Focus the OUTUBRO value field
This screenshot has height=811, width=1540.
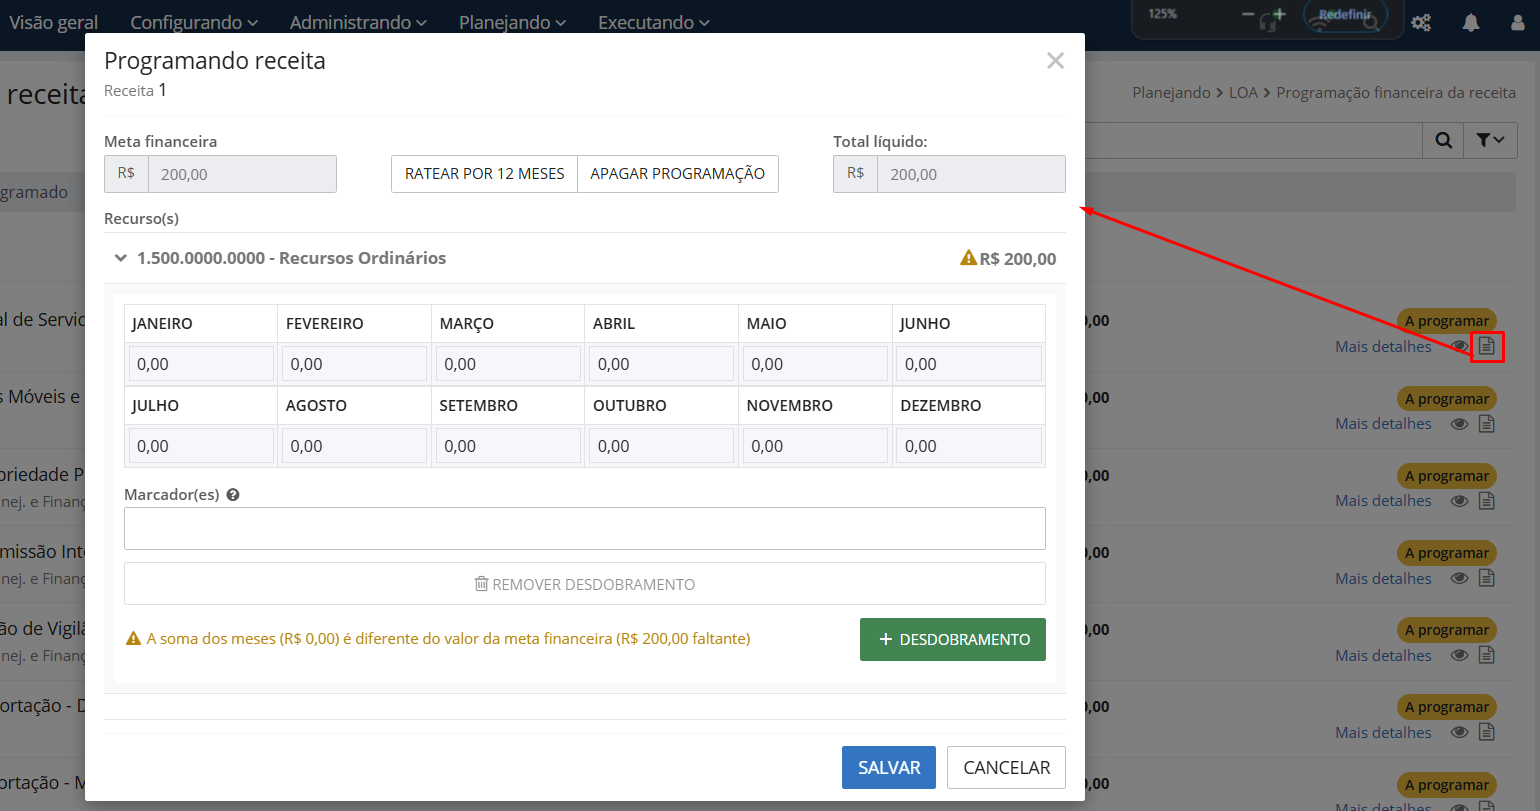click(662, 446)
